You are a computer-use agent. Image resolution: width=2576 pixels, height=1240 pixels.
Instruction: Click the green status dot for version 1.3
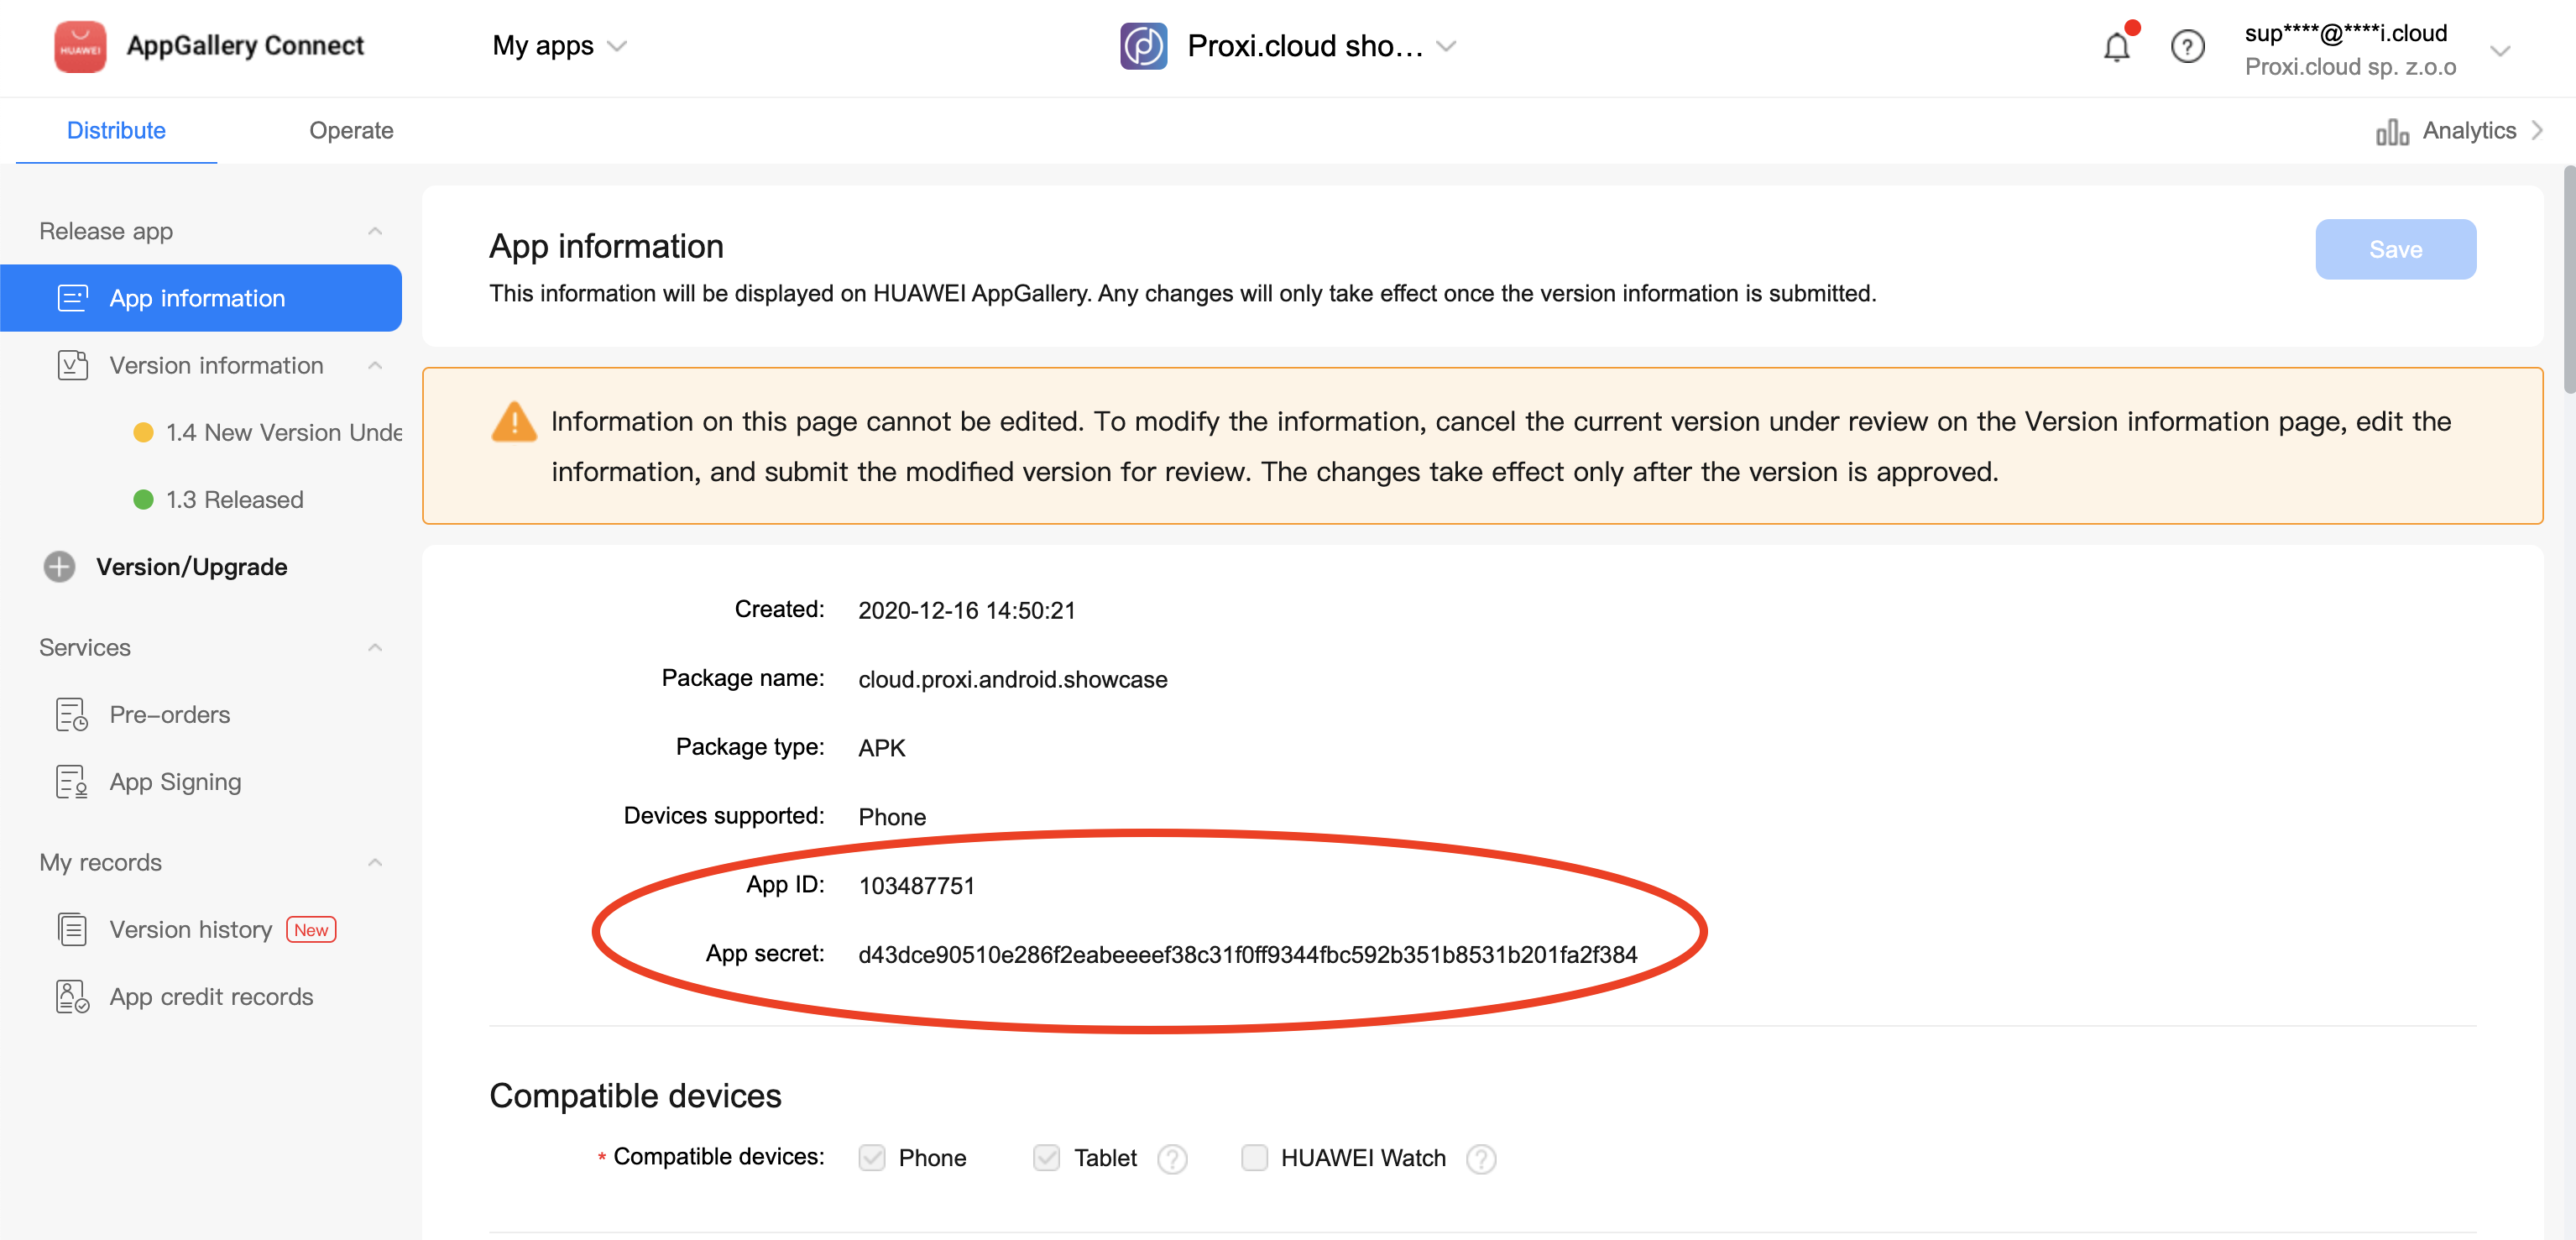[x=143, y=499]
